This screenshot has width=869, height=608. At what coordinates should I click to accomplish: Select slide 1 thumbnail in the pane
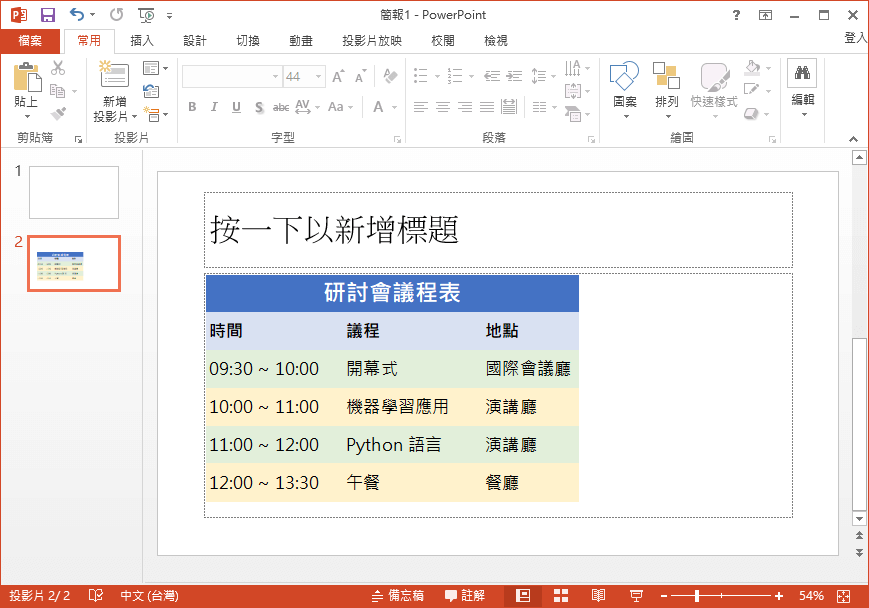(x=72, y=191)
